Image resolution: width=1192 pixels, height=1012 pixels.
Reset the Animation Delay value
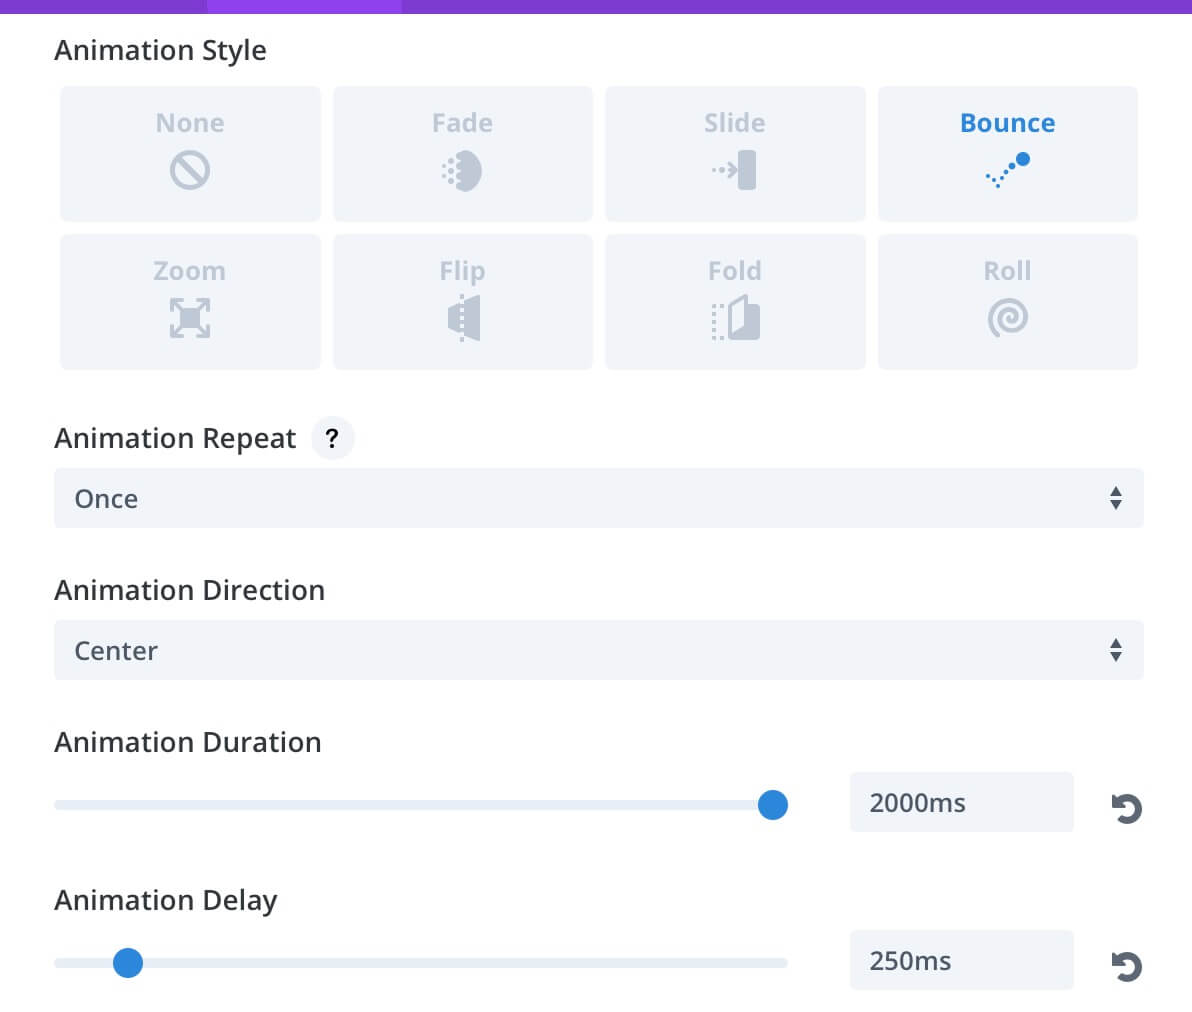(x=1126, y=966)
